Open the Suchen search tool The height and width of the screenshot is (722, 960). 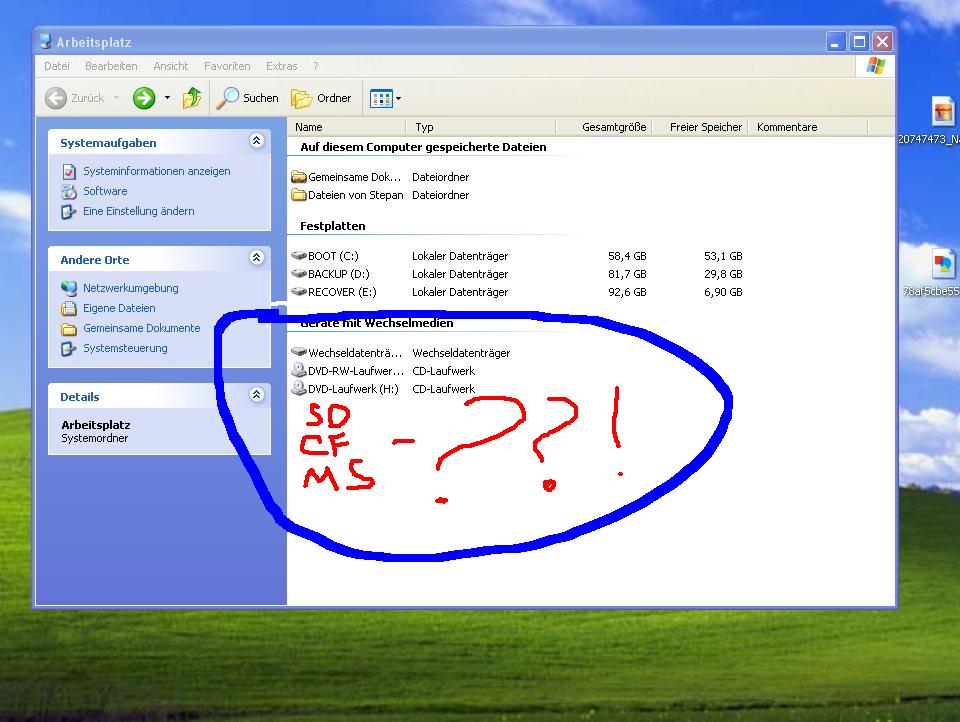coord(248,98)
